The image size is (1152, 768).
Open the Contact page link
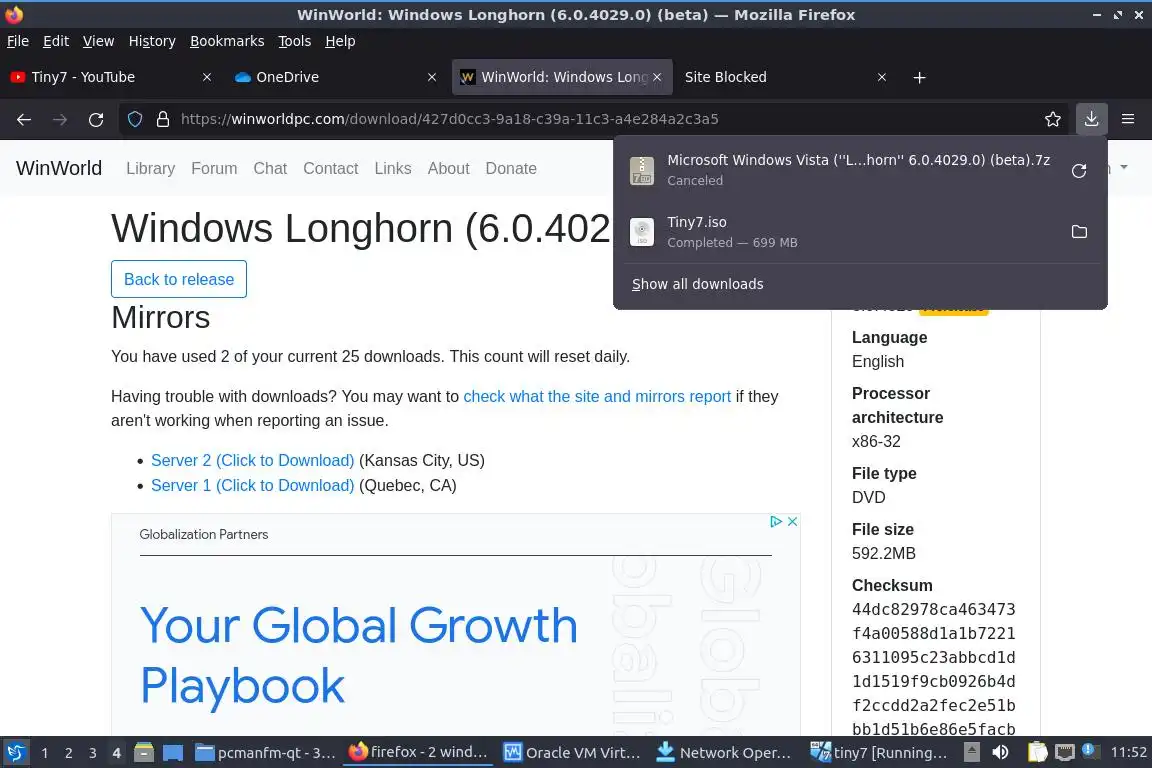coord(331,168)
